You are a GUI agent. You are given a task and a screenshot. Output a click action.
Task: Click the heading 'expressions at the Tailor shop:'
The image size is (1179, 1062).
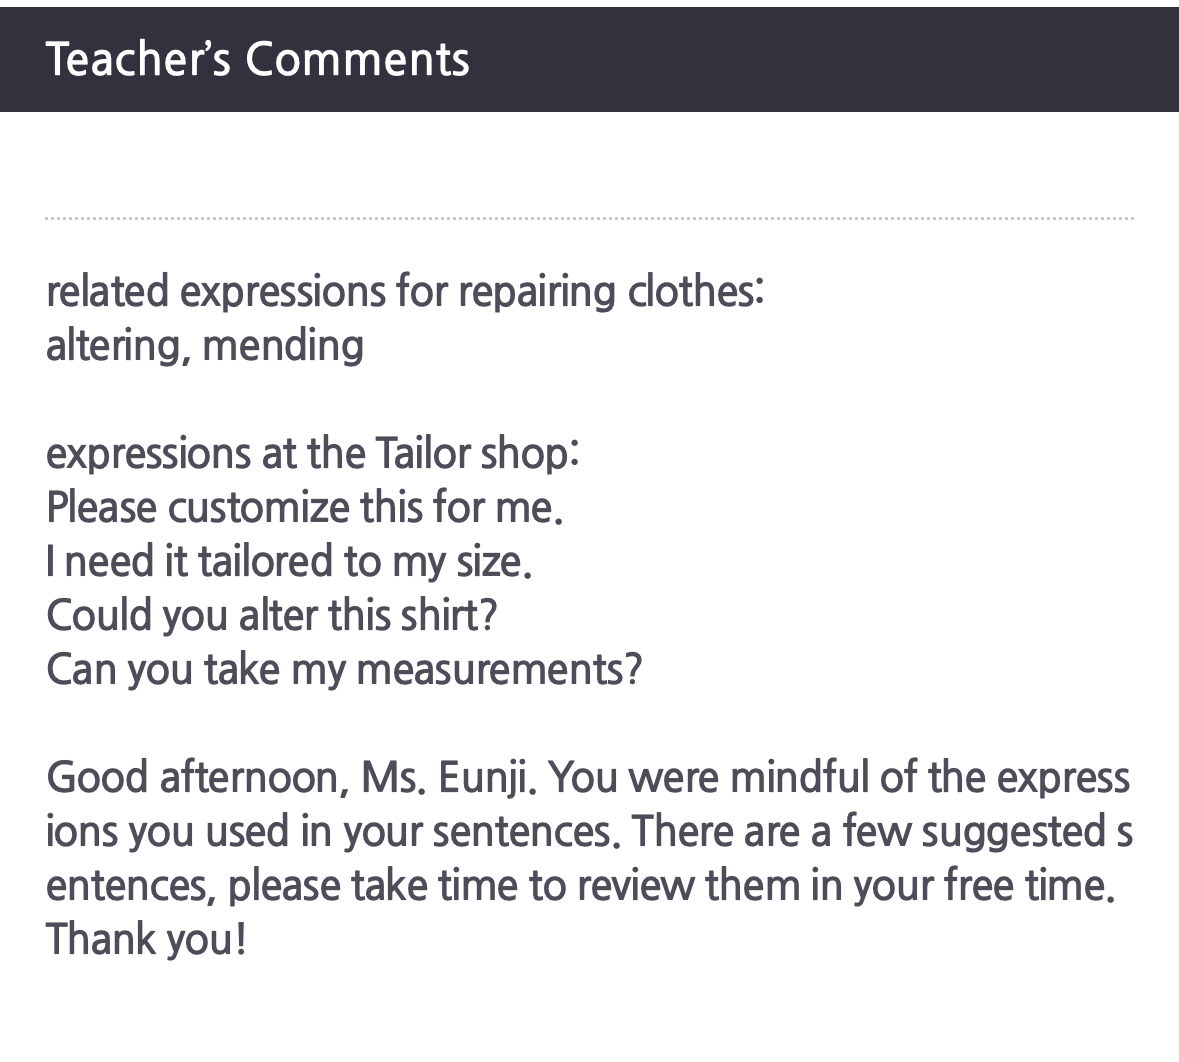pos(312,454)
